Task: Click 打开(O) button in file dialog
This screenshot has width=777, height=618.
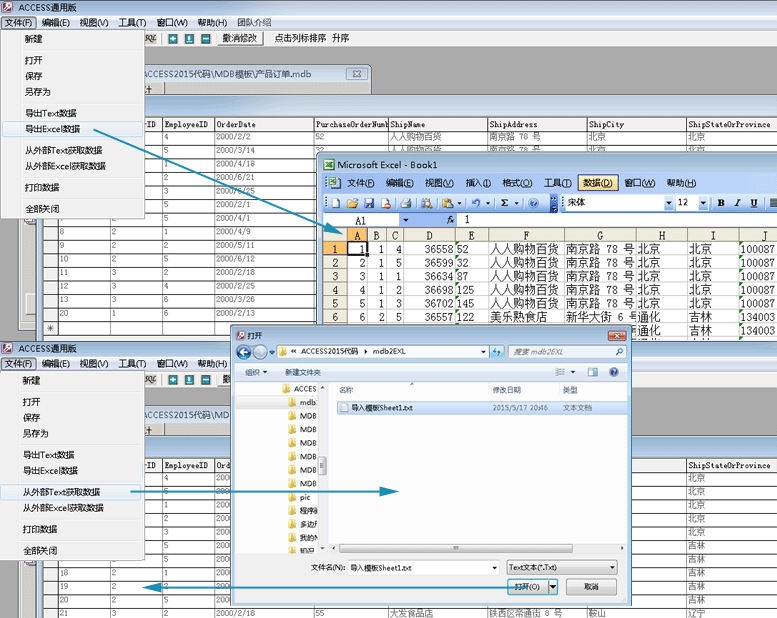Action: [x=528, y=587]
